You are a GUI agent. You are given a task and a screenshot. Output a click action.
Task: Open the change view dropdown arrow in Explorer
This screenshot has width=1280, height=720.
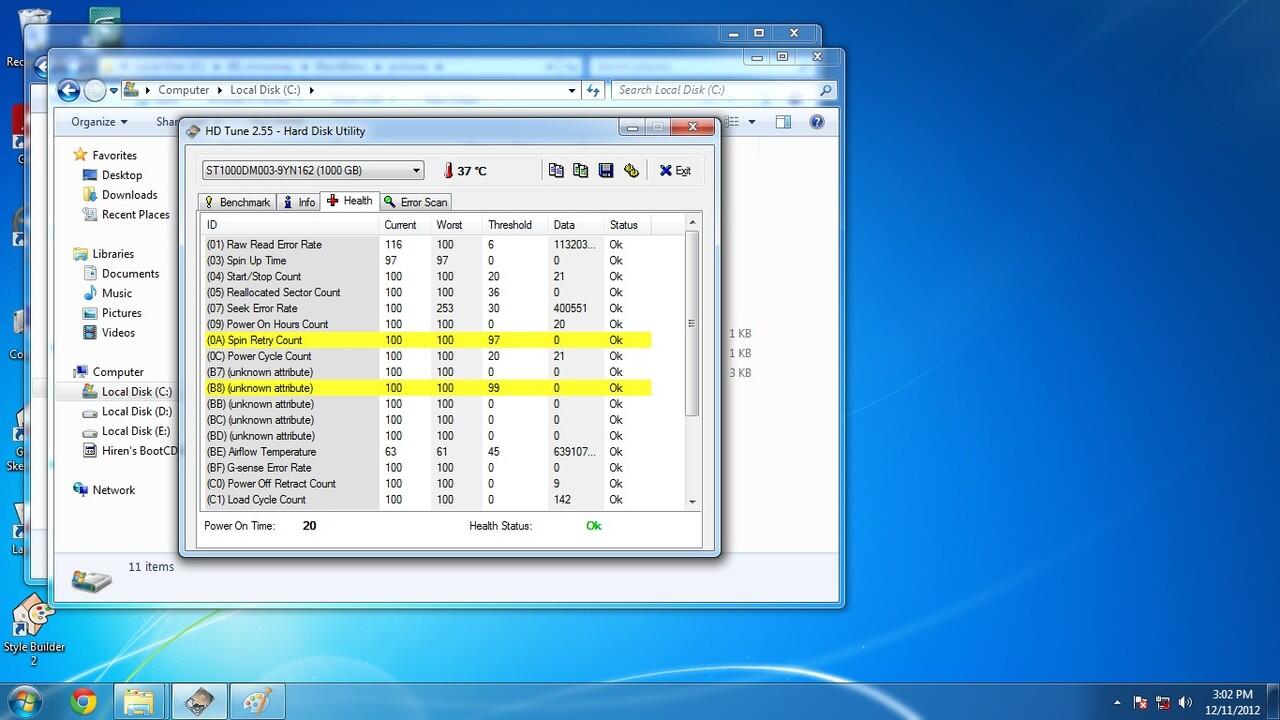752,122
